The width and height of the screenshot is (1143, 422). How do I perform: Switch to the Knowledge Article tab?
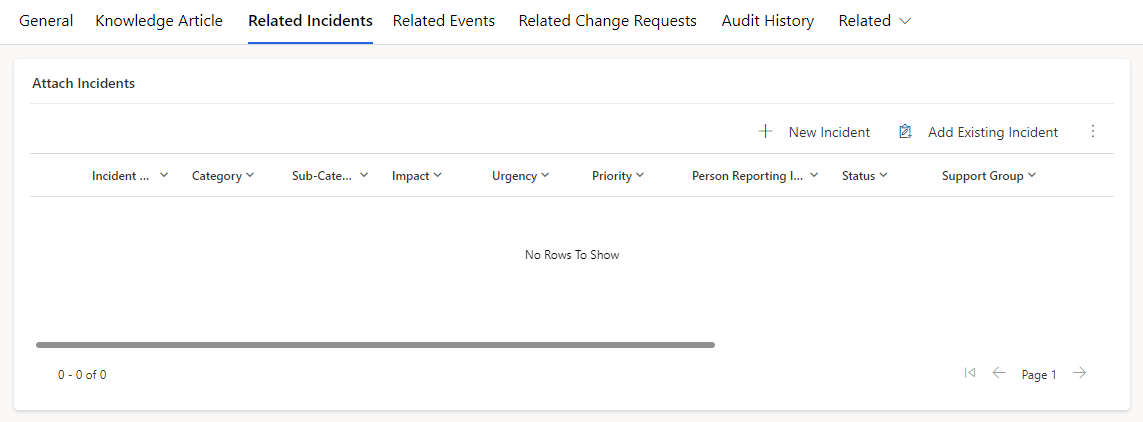click(159, 21)
